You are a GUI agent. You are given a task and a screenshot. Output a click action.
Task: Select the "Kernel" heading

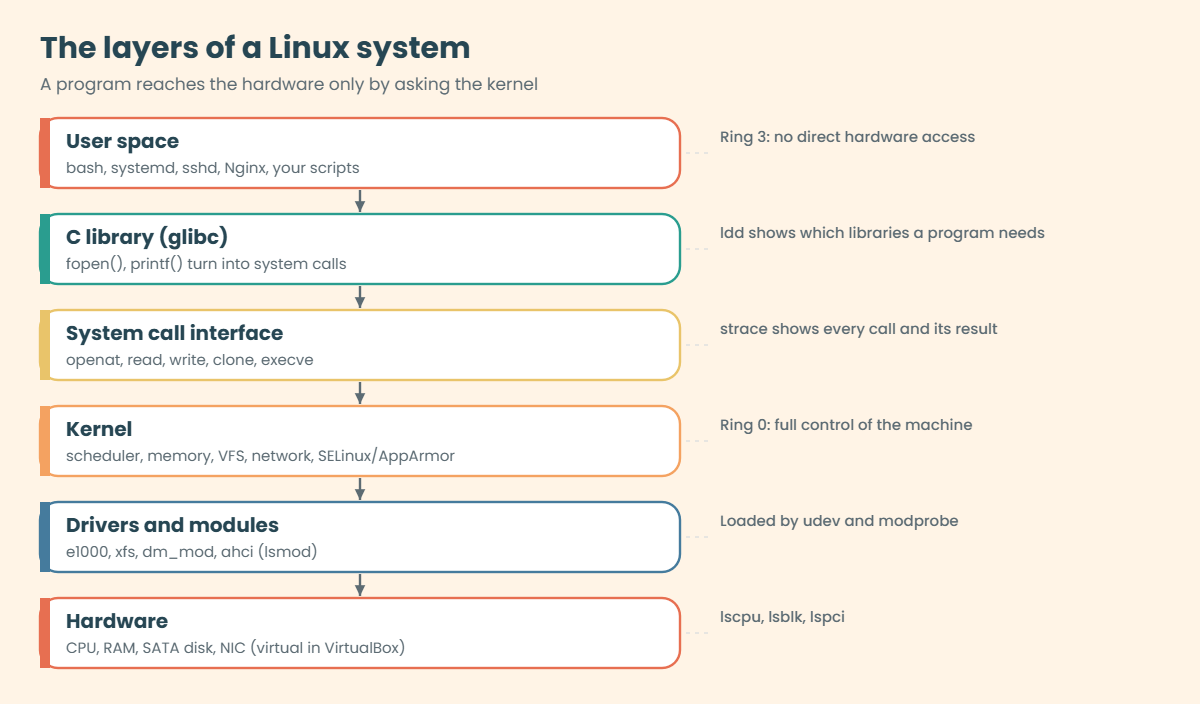(x=99, y=429)
